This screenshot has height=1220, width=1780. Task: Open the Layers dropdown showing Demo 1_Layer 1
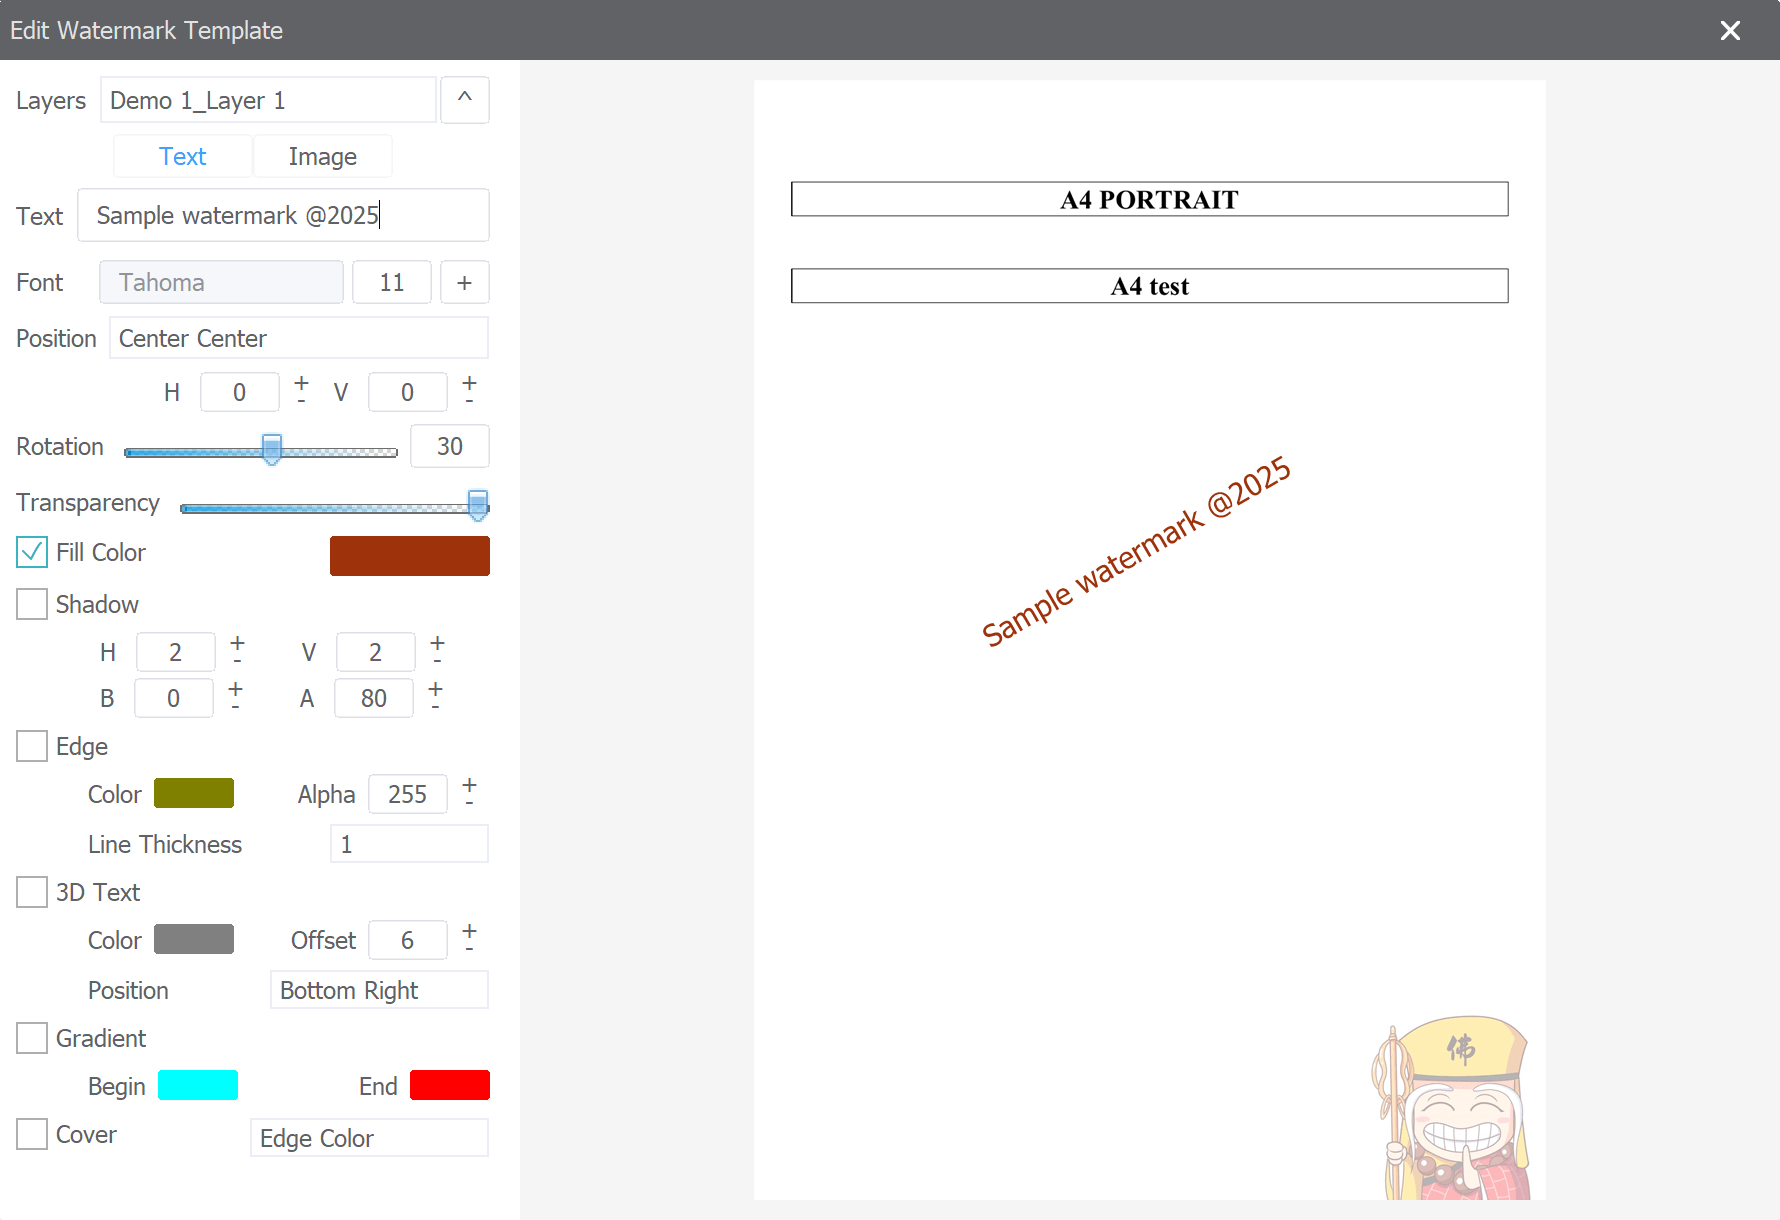pos(268,100)
